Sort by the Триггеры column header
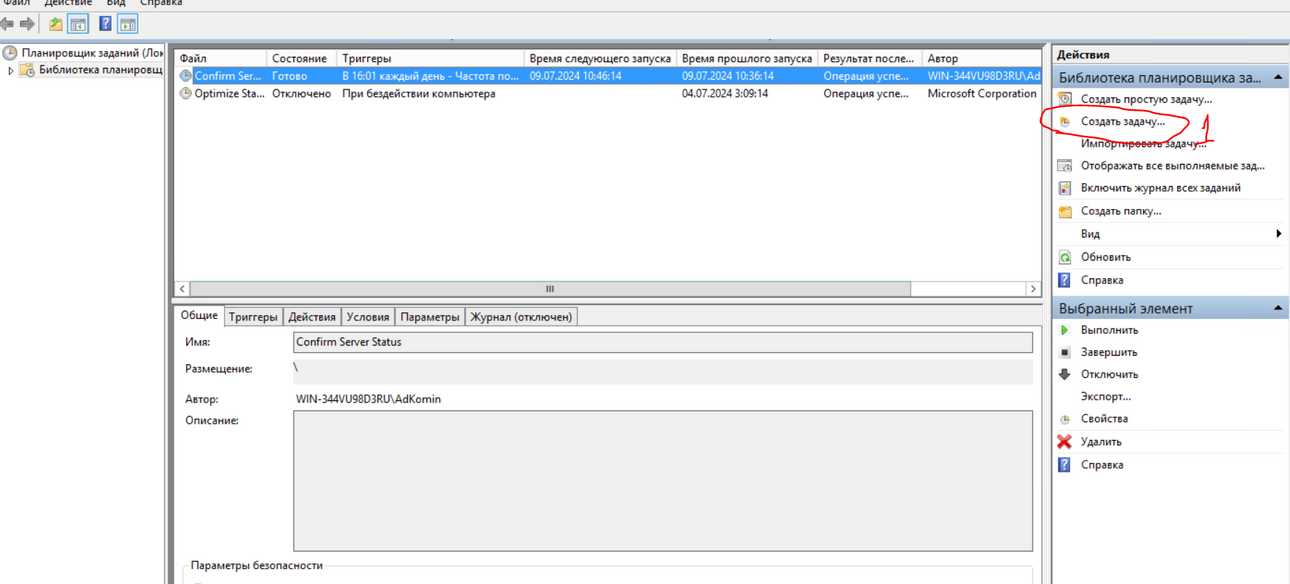Image resolution: width=1290 pixels, height=584 pixels. [x=430, y=58]
